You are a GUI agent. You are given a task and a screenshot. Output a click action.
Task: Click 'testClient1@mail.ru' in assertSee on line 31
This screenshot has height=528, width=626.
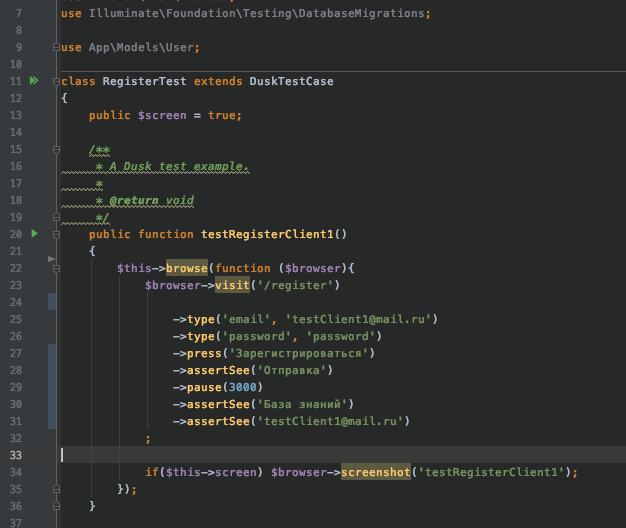point(330,421)
